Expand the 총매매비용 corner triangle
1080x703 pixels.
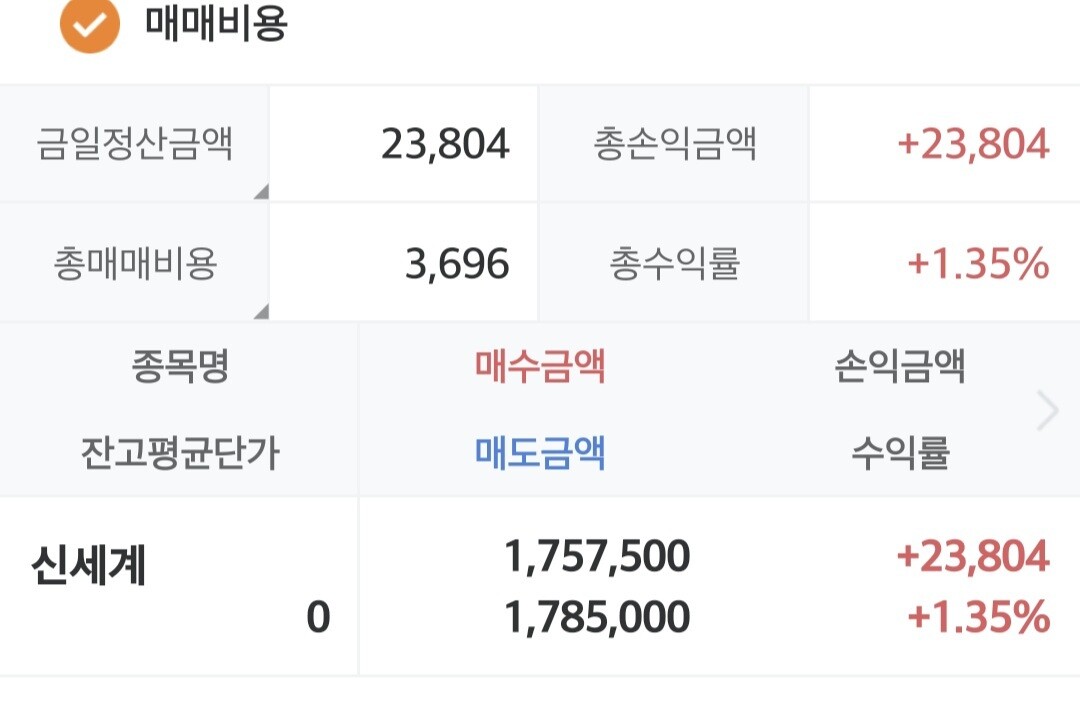coord(261,311)
